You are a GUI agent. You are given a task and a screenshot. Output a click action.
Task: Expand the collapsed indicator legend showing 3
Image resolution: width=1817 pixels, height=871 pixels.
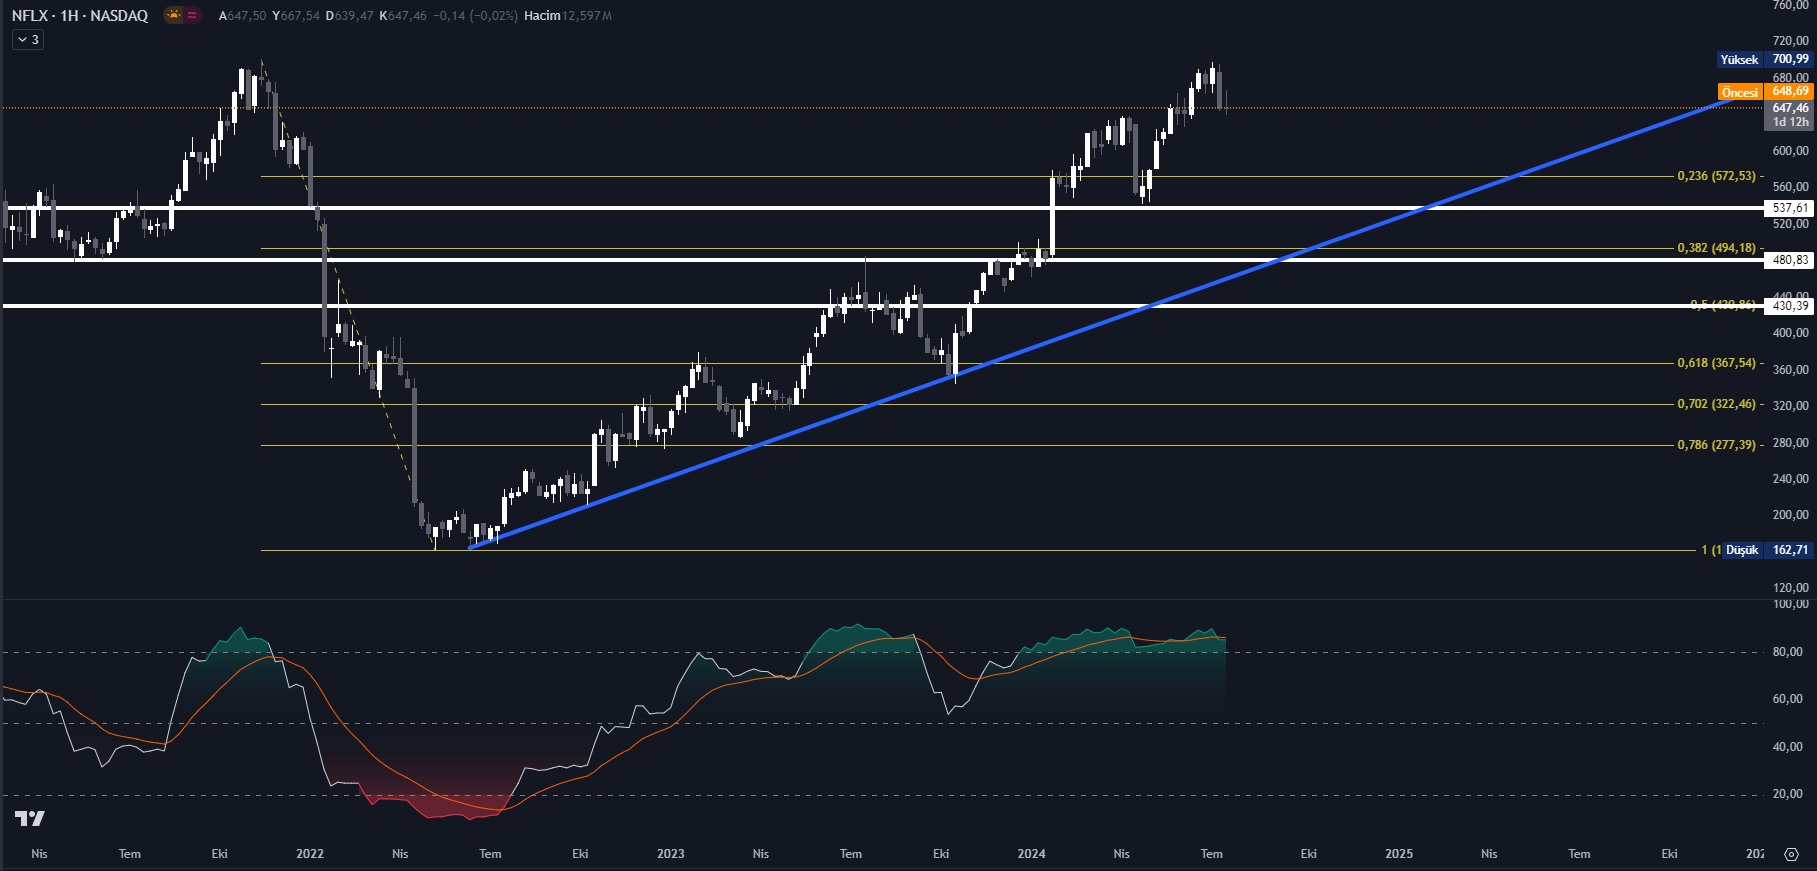[28, 40]
